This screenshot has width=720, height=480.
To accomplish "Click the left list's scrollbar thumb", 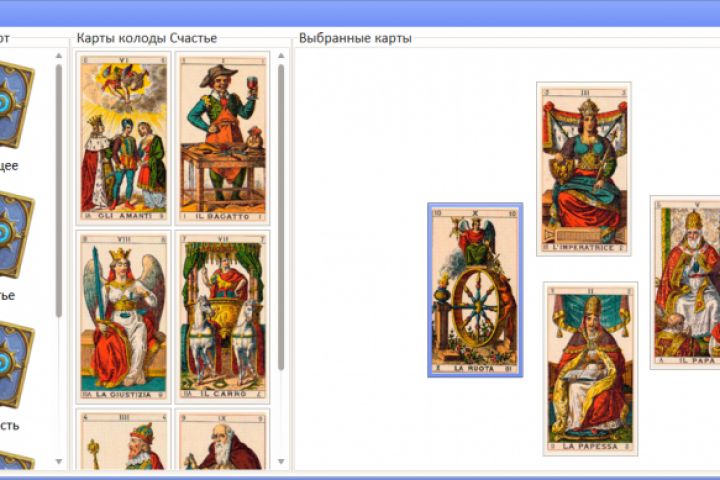I will [59, 191].
